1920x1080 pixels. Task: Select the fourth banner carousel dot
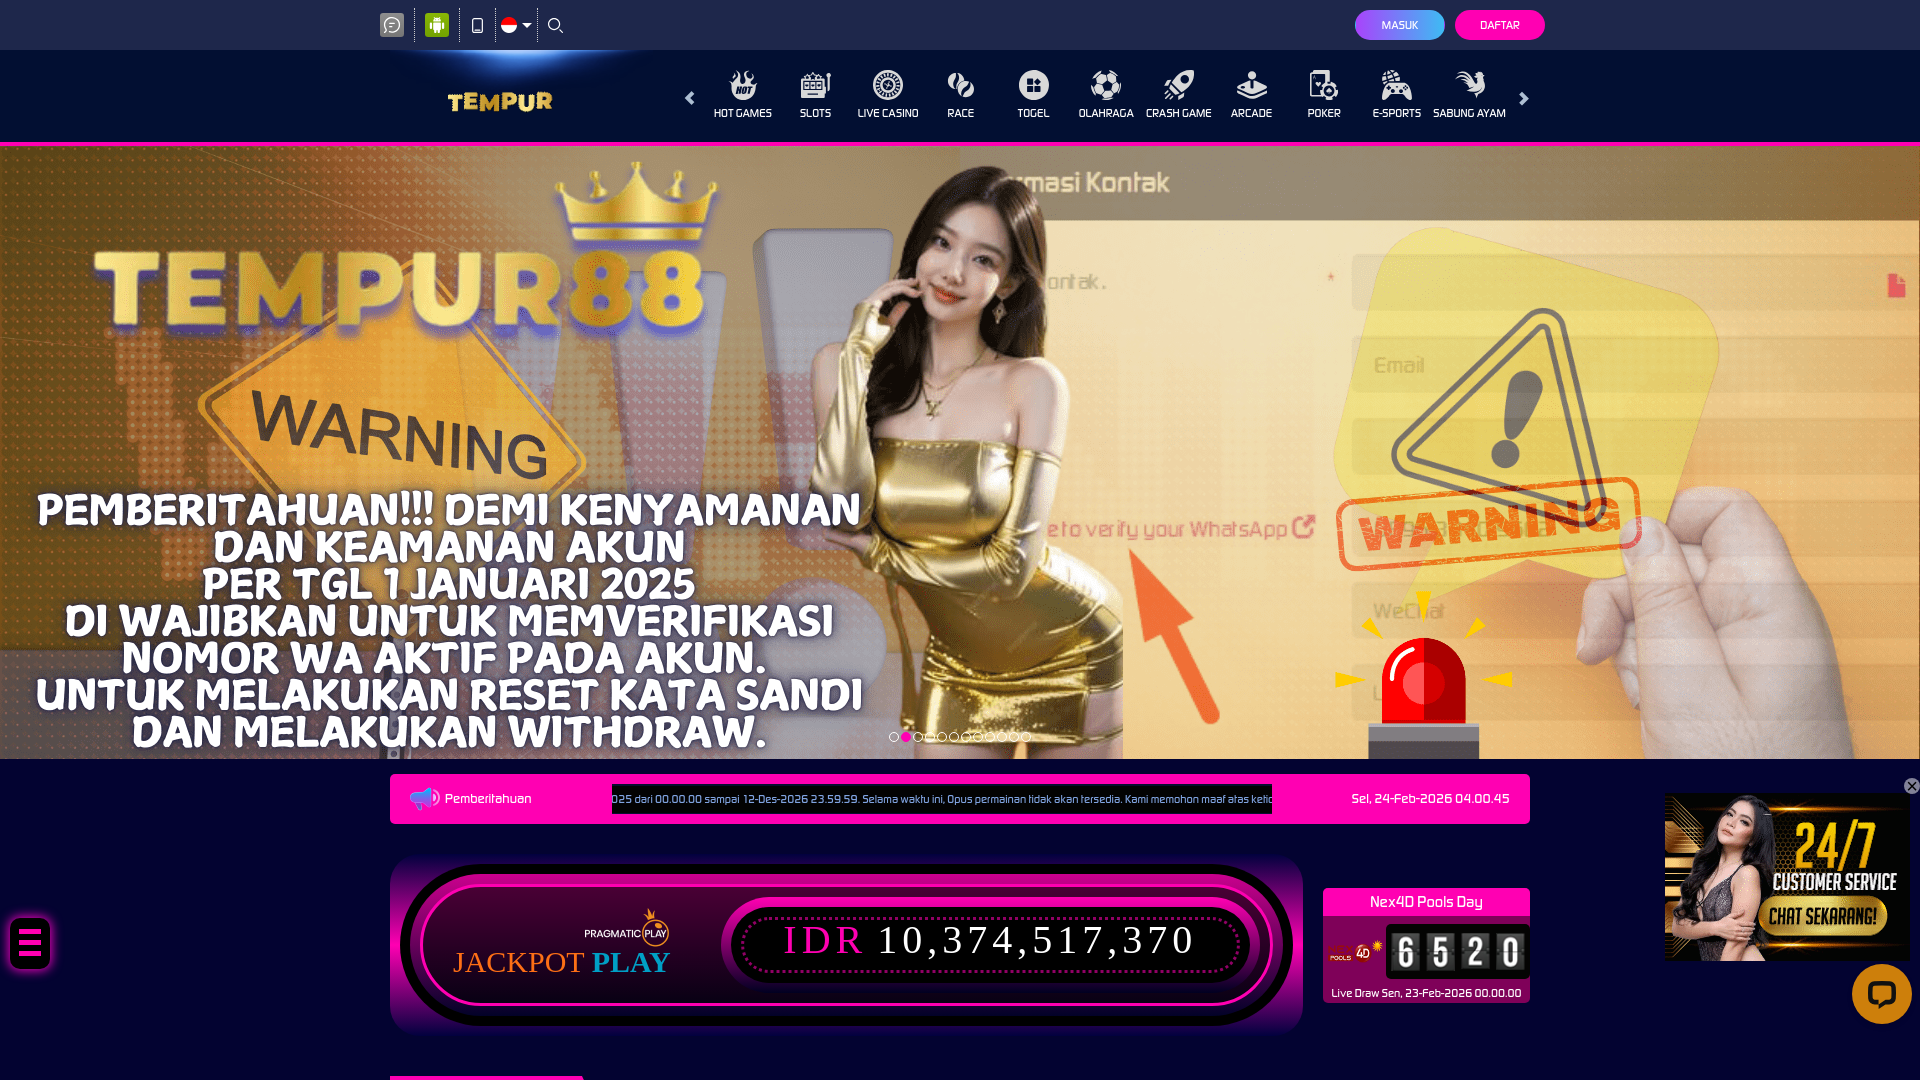(930, 737)
